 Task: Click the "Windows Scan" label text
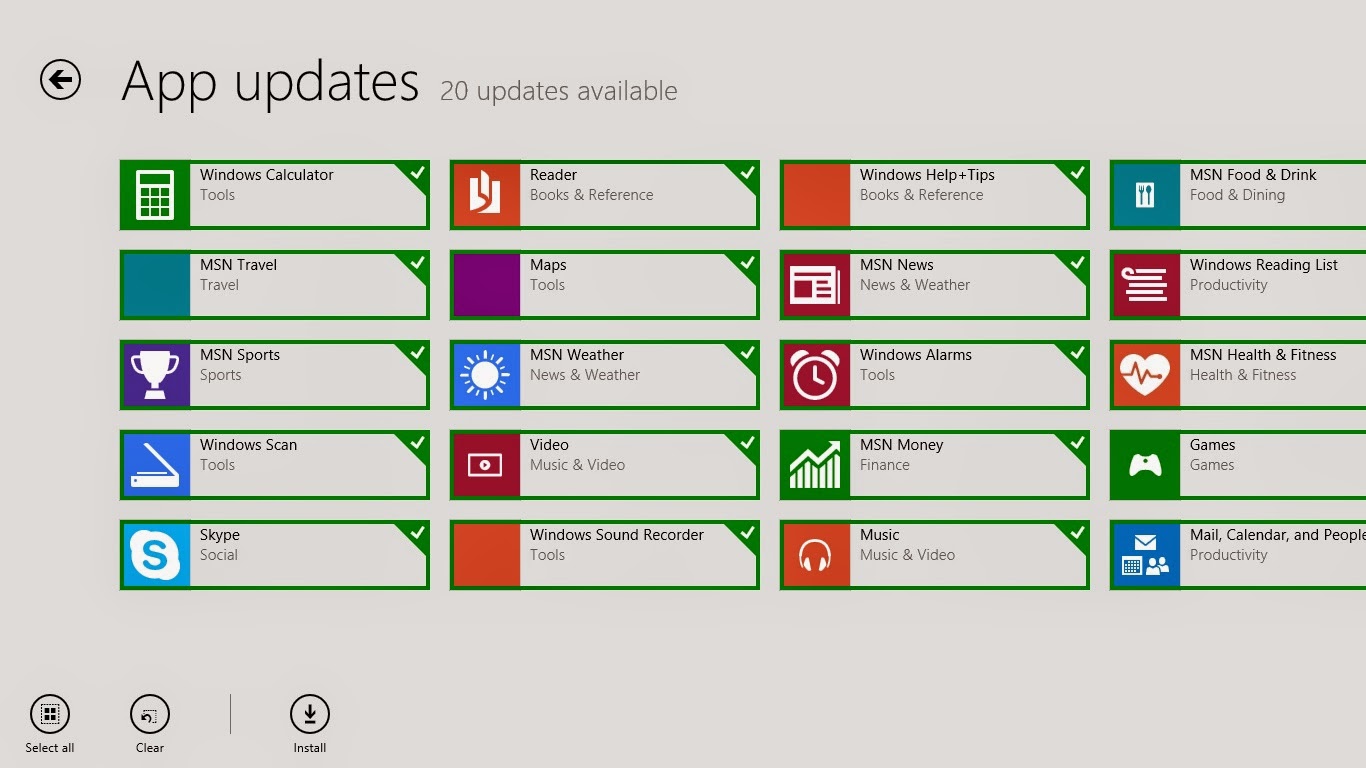point(248,445)
